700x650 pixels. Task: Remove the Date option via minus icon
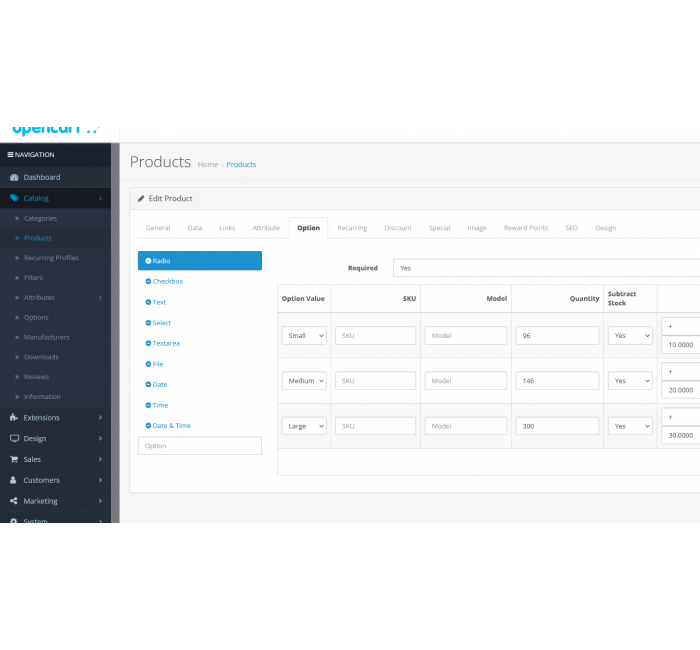[x=148, y=384]
